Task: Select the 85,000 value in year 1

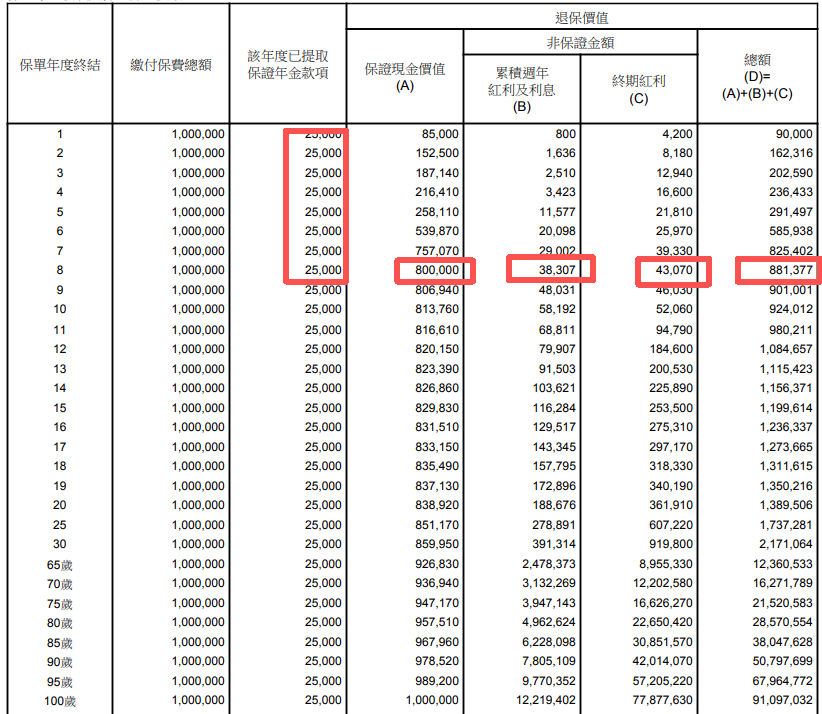Action: coord(438,134)
